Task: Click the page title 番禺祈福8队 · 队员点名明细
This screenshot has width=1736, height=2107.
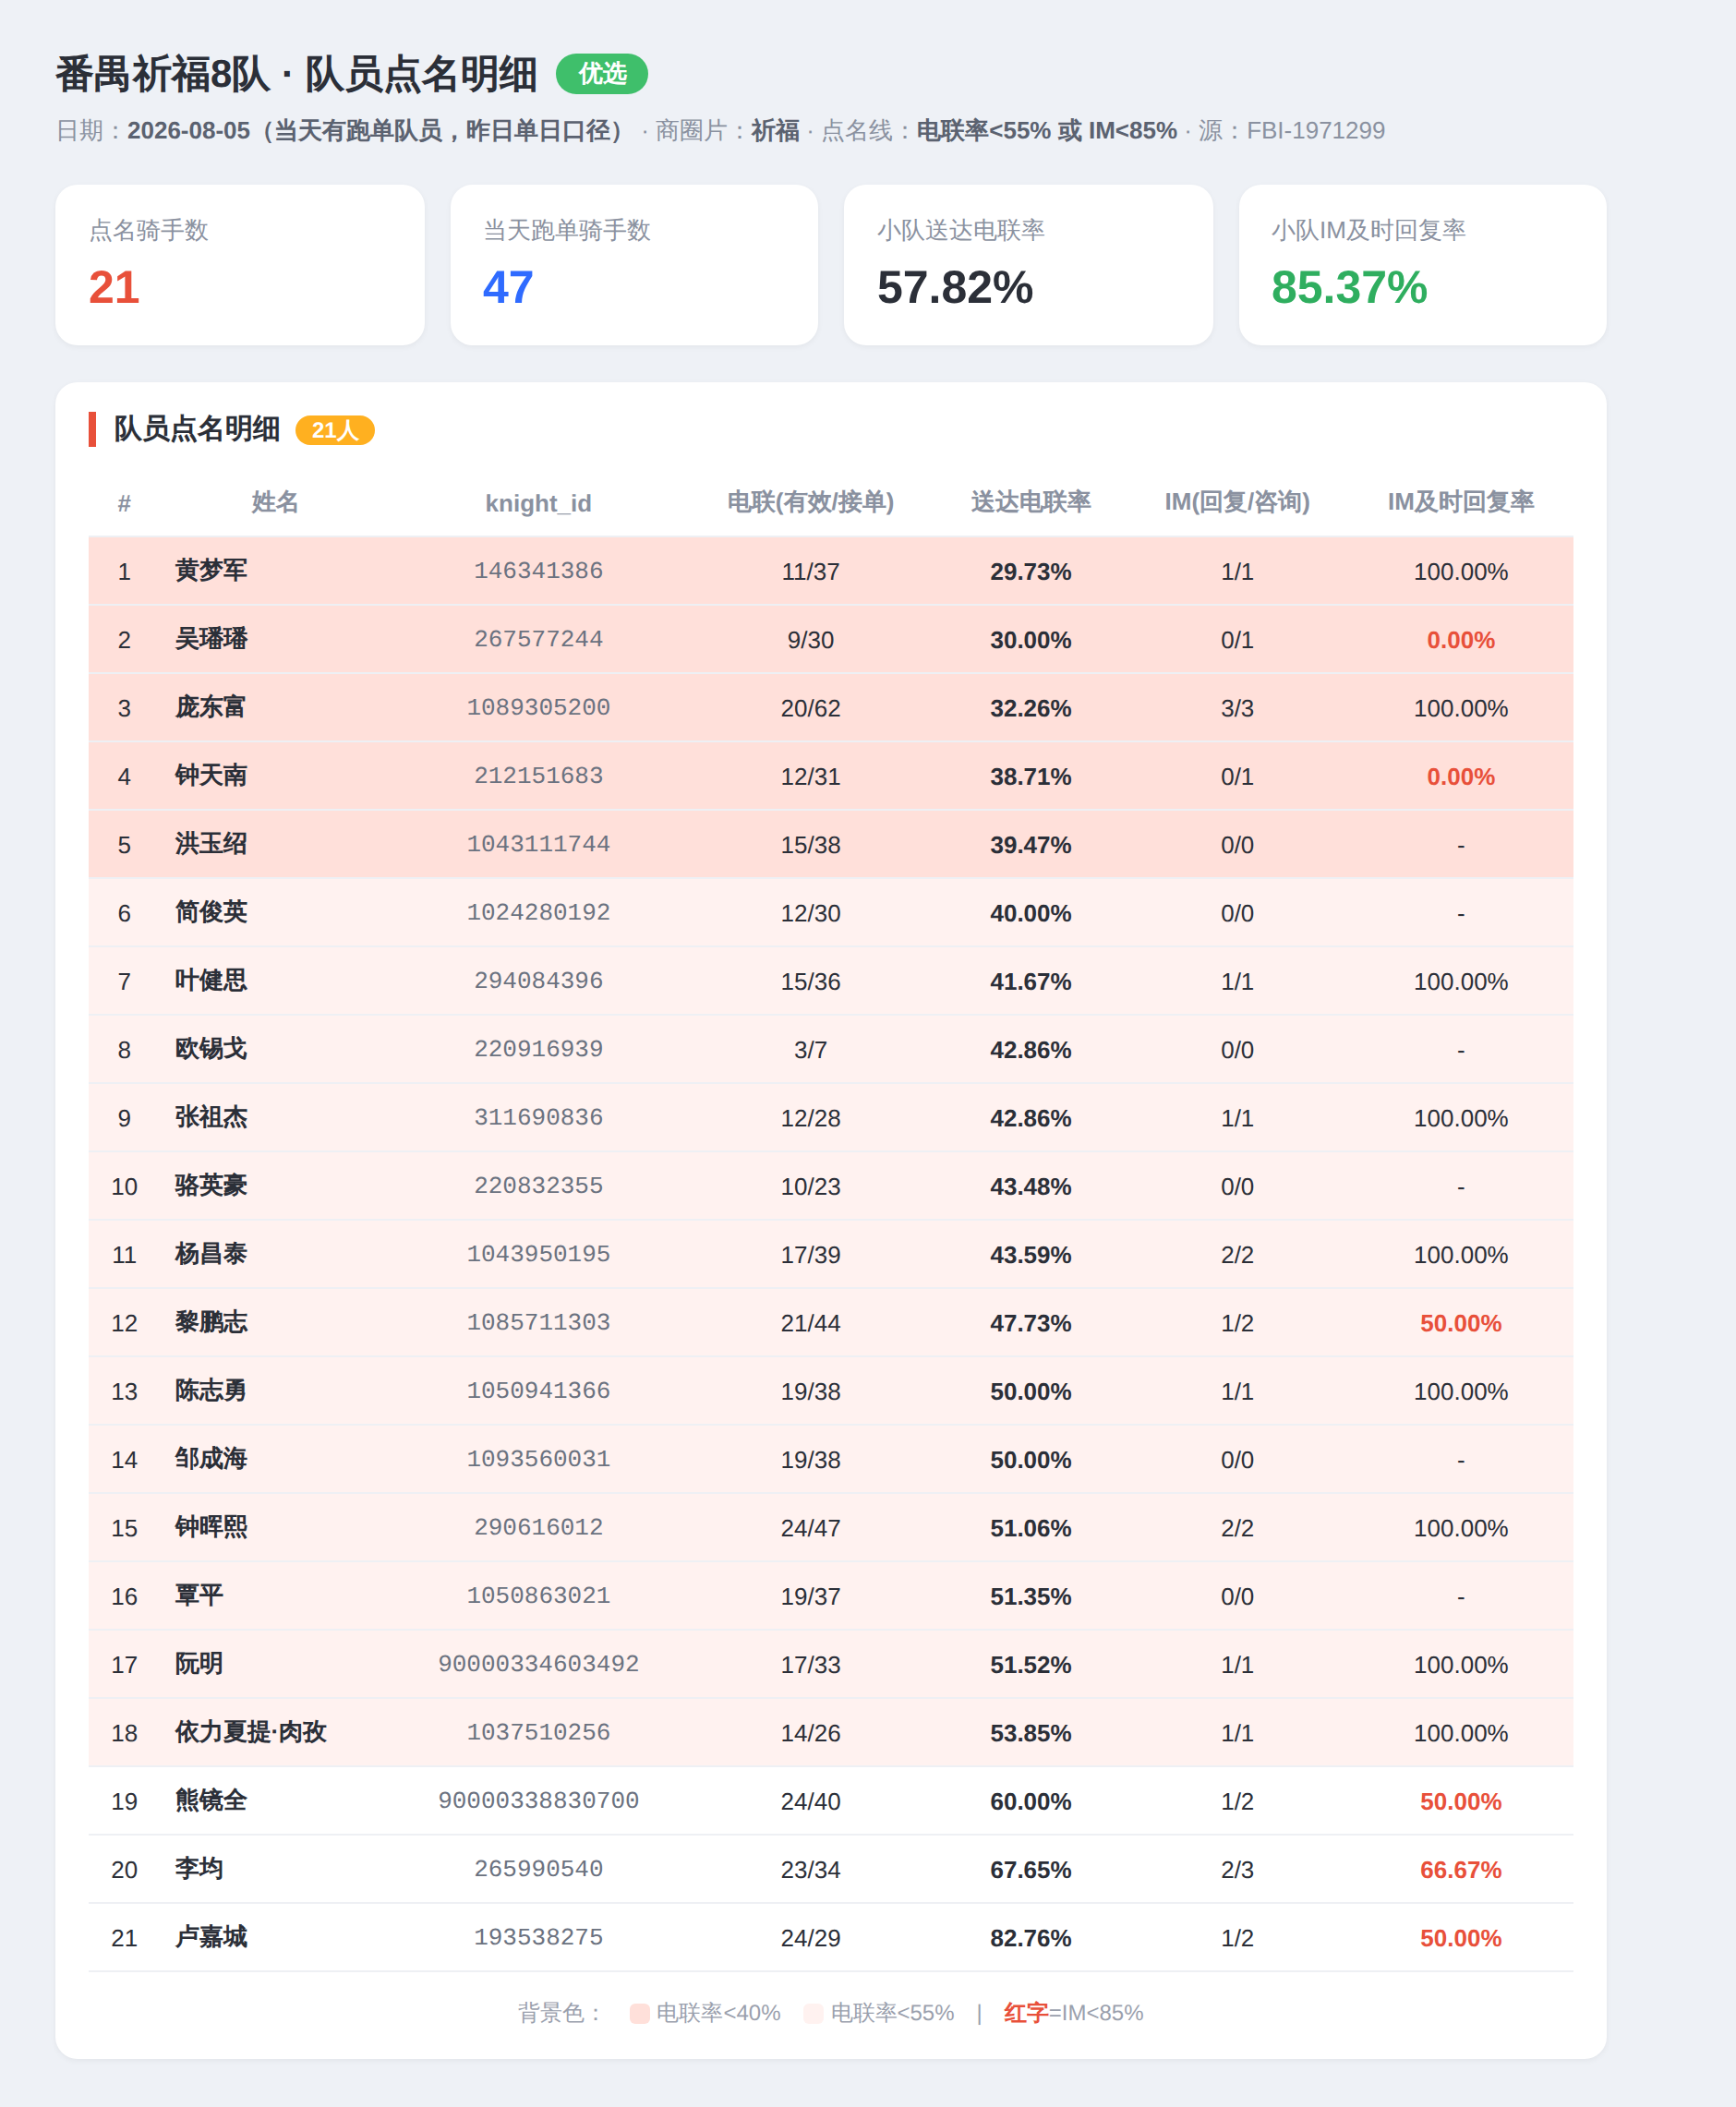Action: [x=296, y=75]
